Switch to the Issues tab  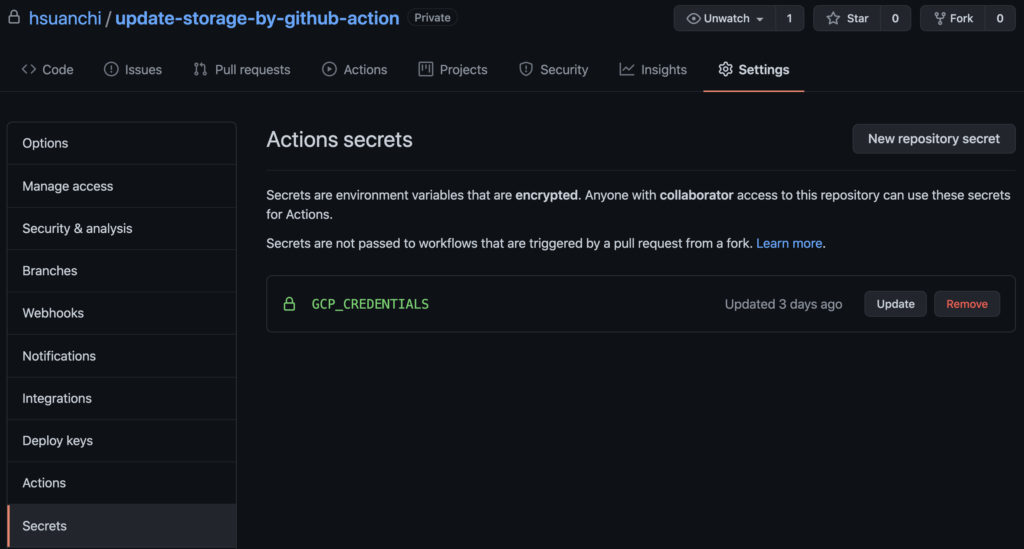click(x=133, y=69)
